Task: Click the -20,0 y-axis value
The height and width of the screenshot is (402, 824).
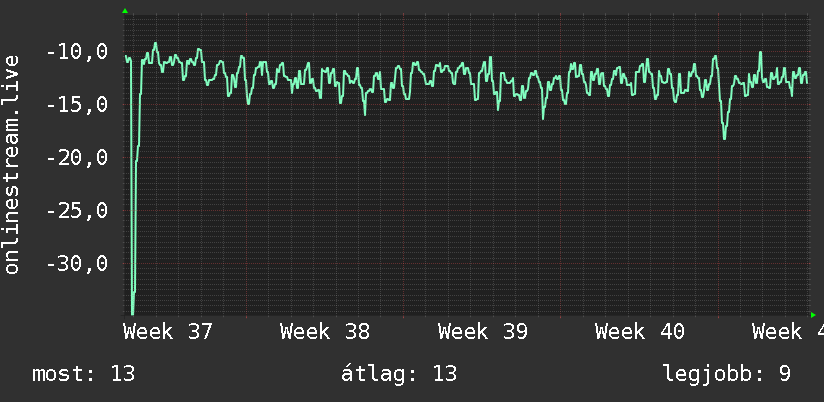Action: 77,158
